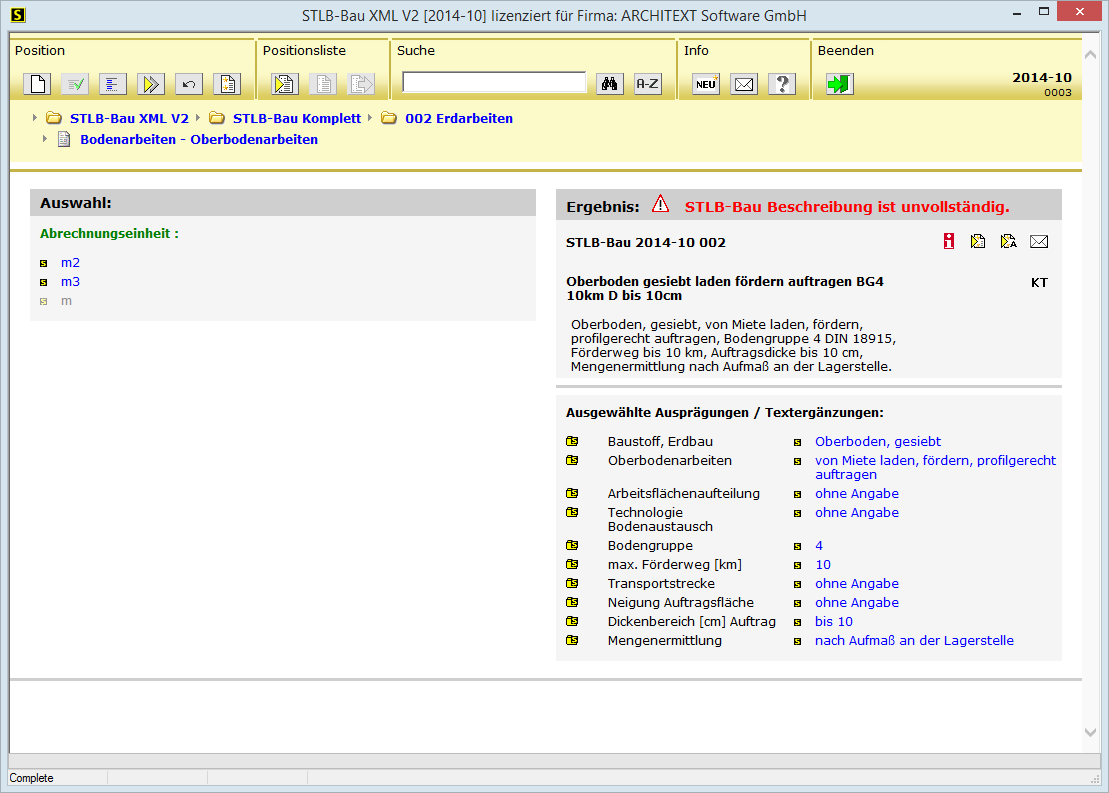Click the KT unit label in result
1109x793 pixels.
tap(1039, 282)
